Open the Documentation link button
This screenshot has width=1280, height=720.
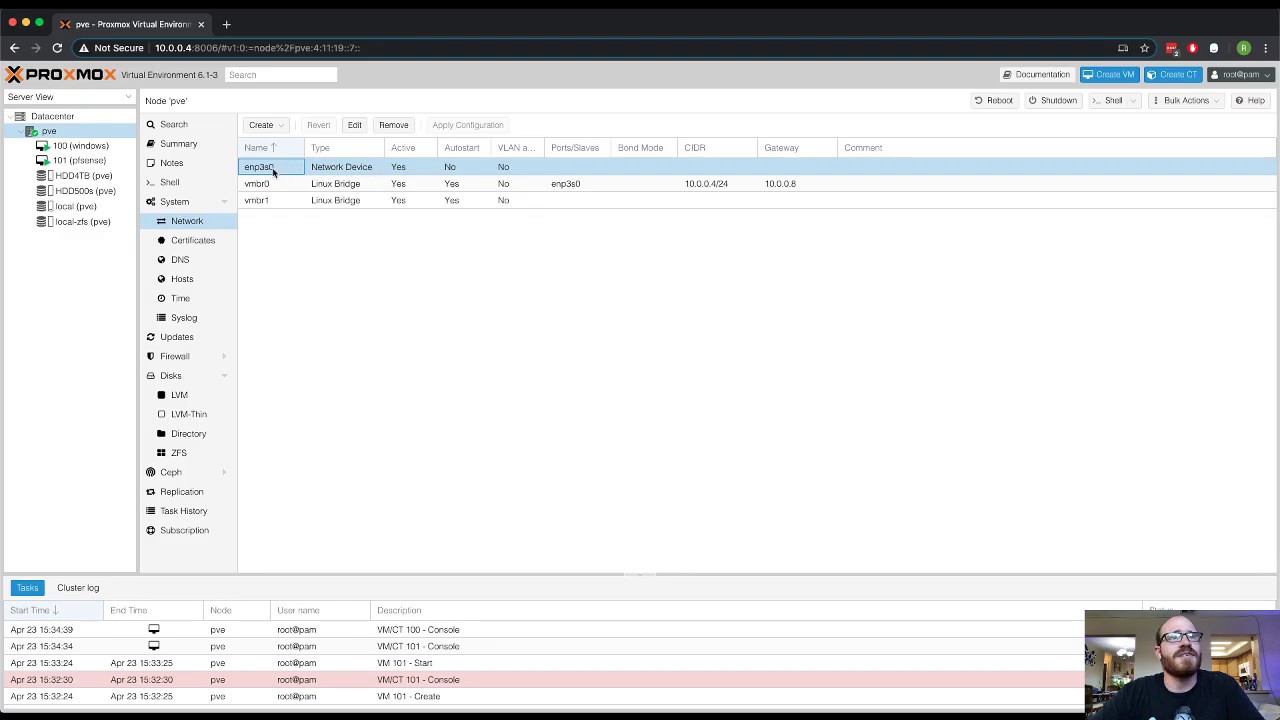pos(1036,75)
